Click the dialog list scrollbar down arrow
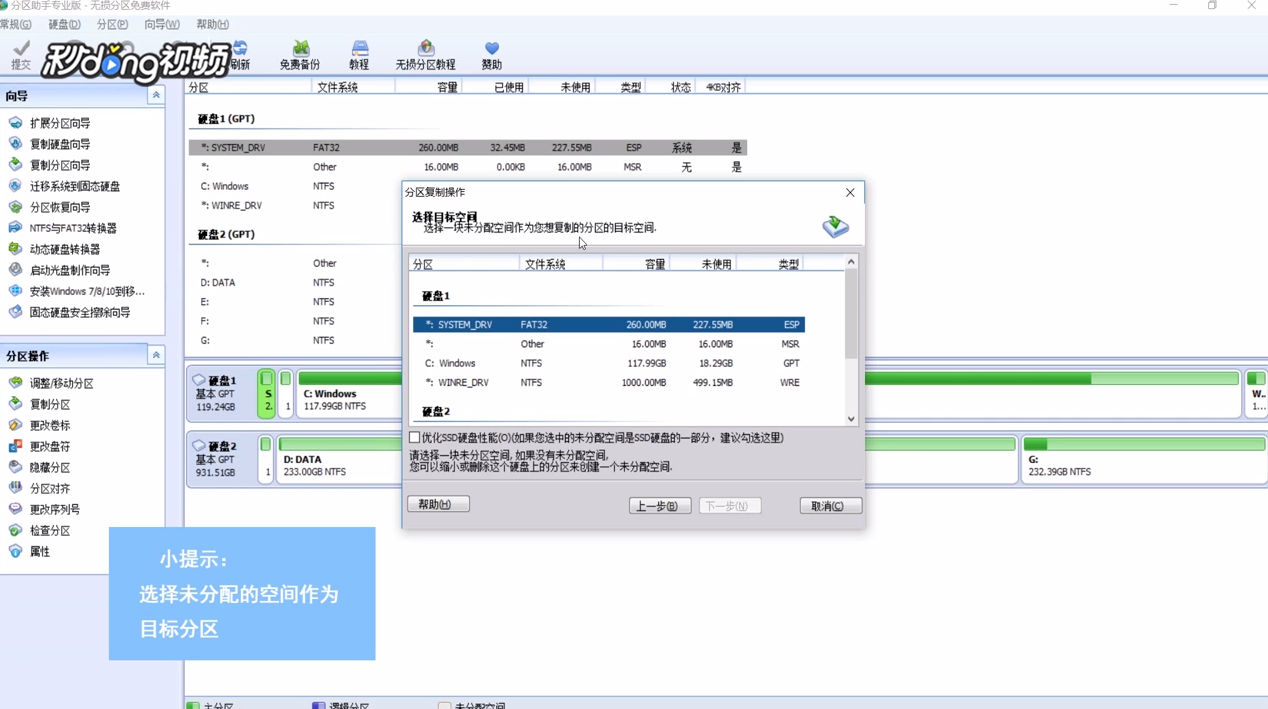Viewport: 1268px width, 709px height. (851, 419)
